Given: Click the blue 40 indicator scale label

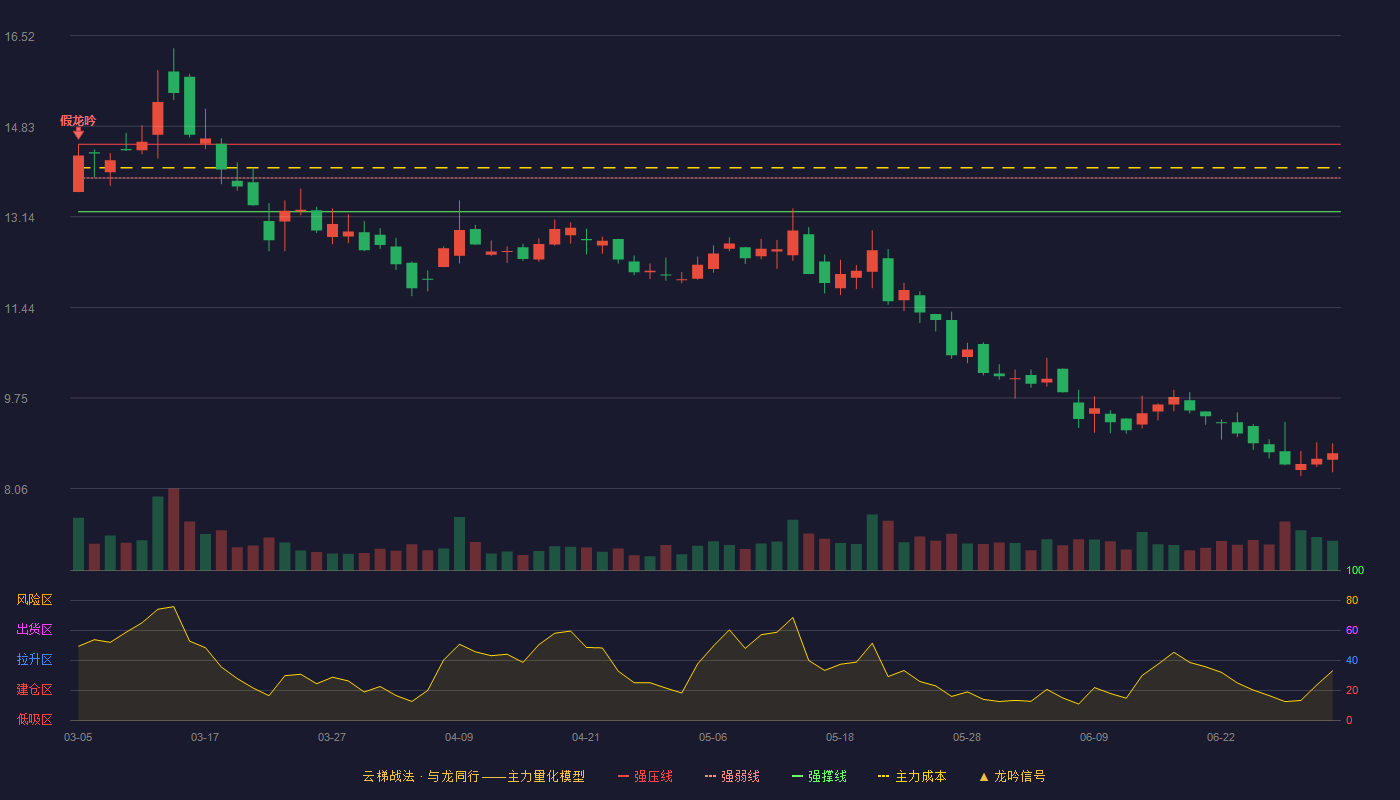Looking at the screenshot, I should click(1352, 660).
